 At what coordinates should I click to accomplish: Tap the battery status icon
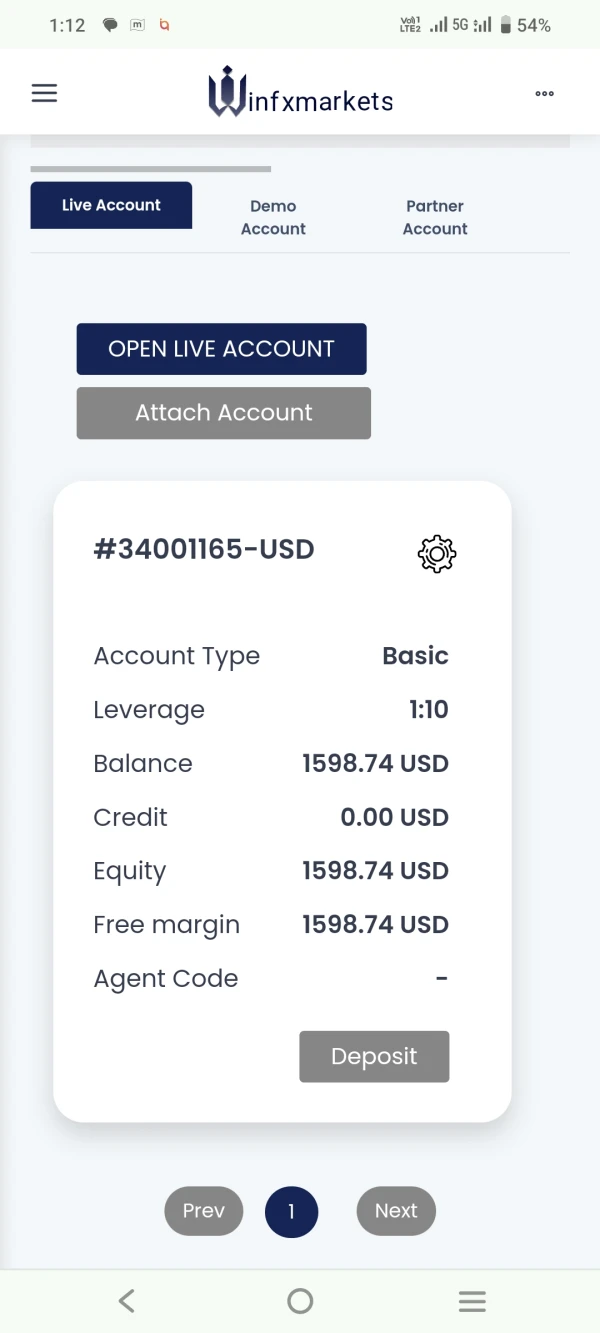click(506, 25)
